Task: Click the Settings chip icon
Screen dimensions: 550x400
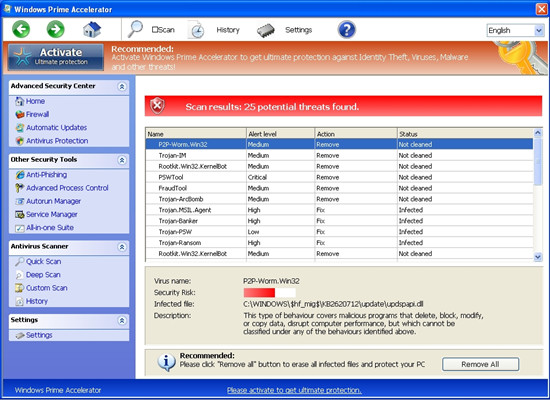Action: coord(266,31)
